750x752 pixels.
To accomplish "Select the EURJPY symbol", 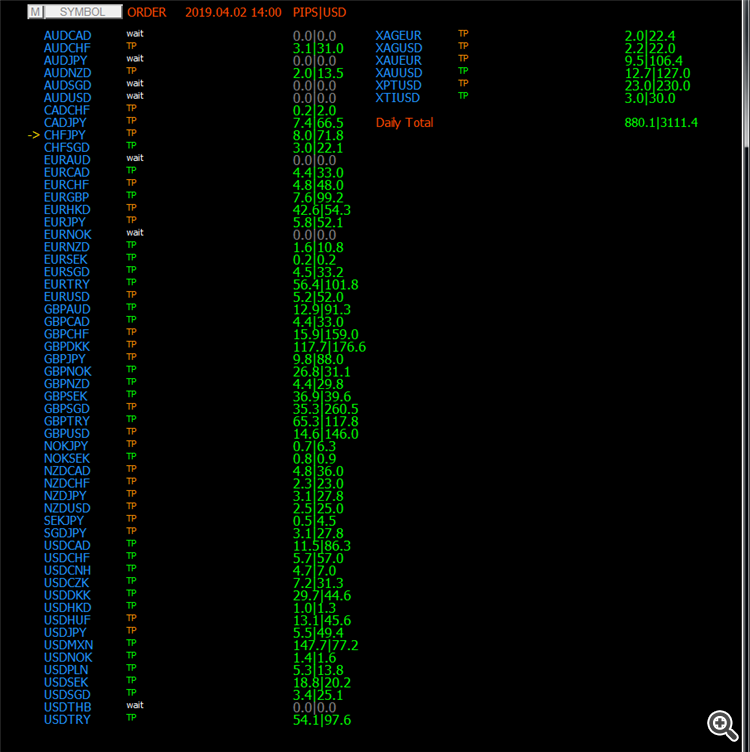I will coord(65,223).
